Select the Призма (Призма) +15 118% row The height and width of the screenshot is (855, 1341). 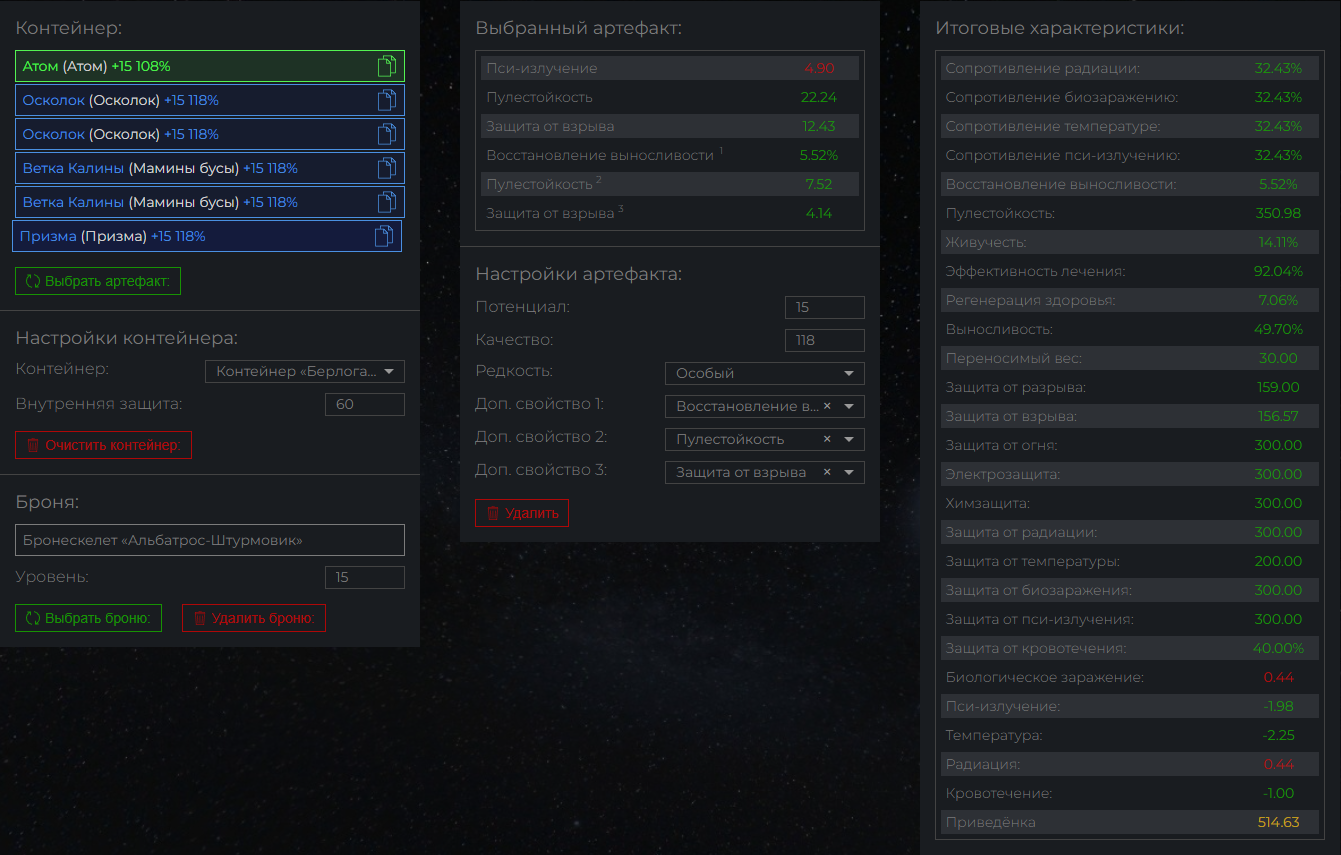click(x=207, y=236)
